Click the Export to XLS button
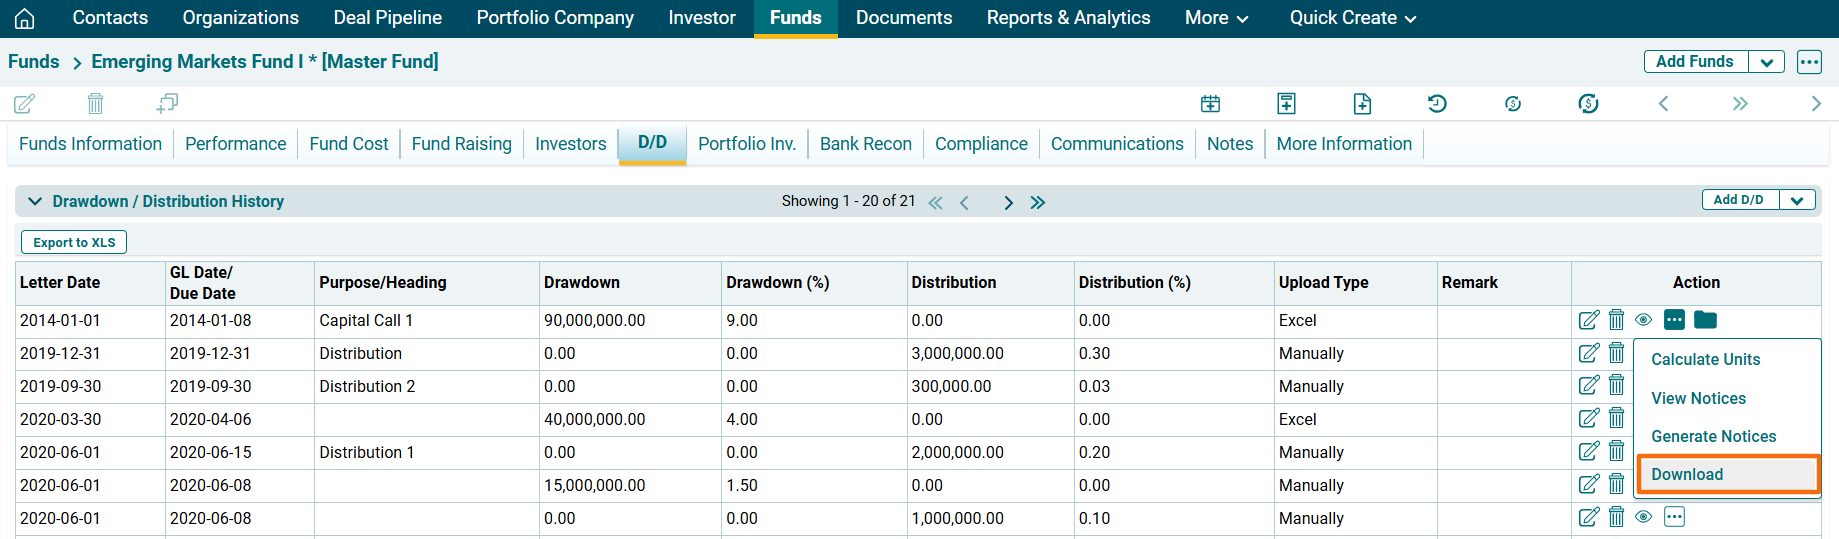Image resolution: width=1839 pixels, height=539 pixels. pyautogui.click(x=74, y=242)
